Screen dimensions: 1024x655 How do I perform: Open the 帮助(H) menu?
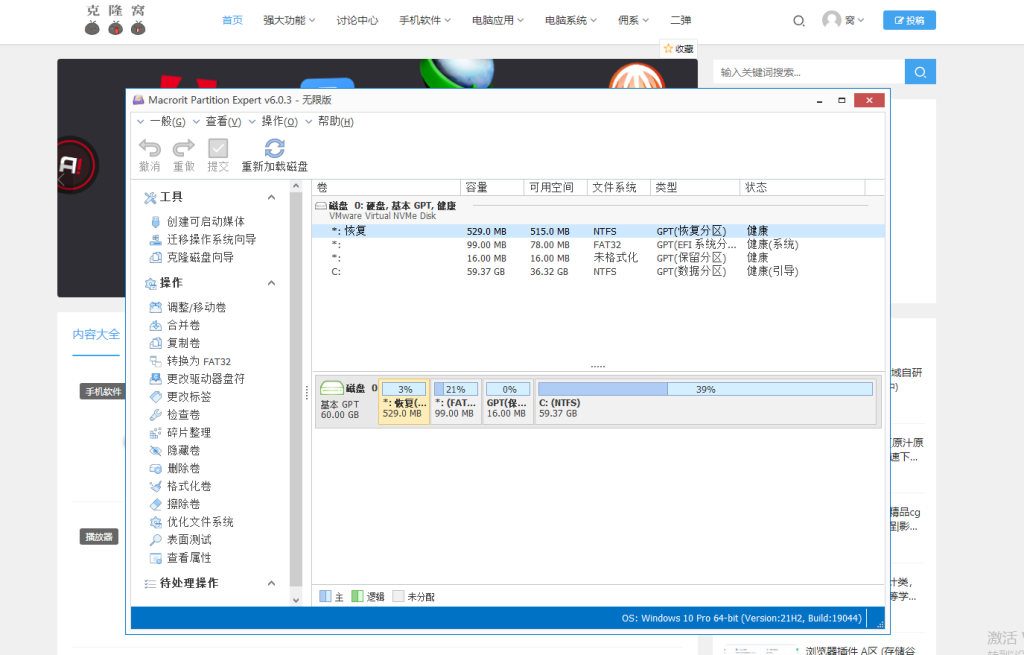(330, 121)
